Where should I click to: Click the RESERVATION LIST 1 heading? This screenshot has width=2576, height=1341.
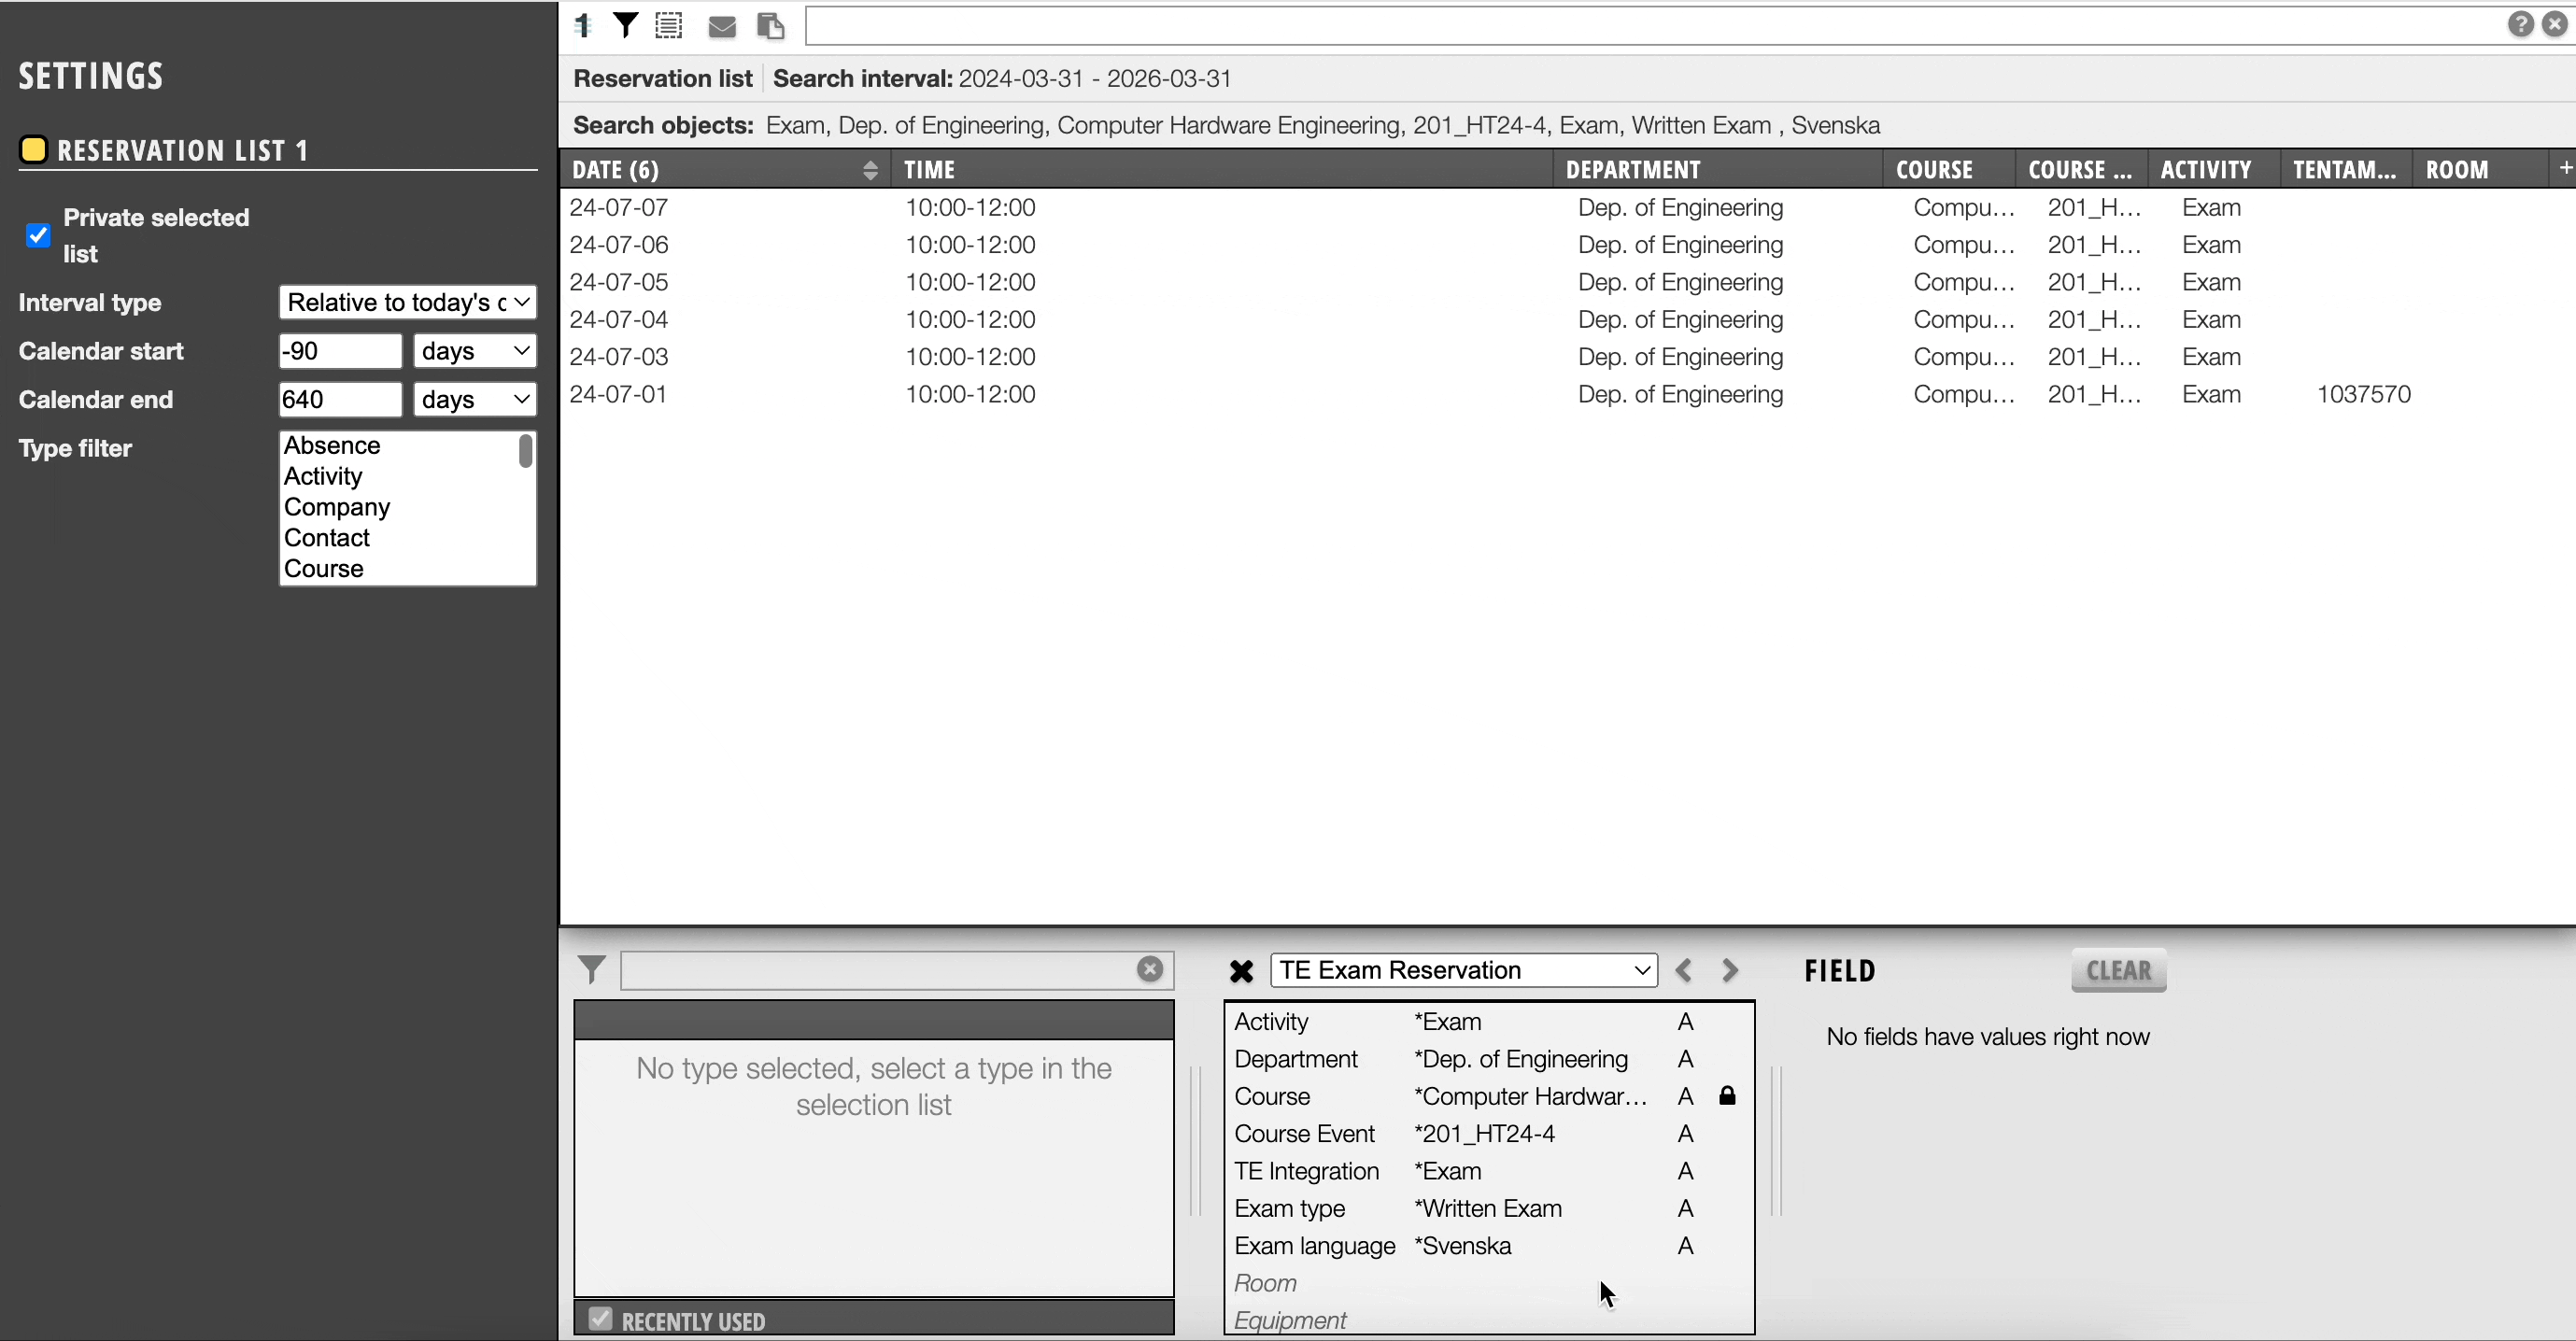[182, 151]
